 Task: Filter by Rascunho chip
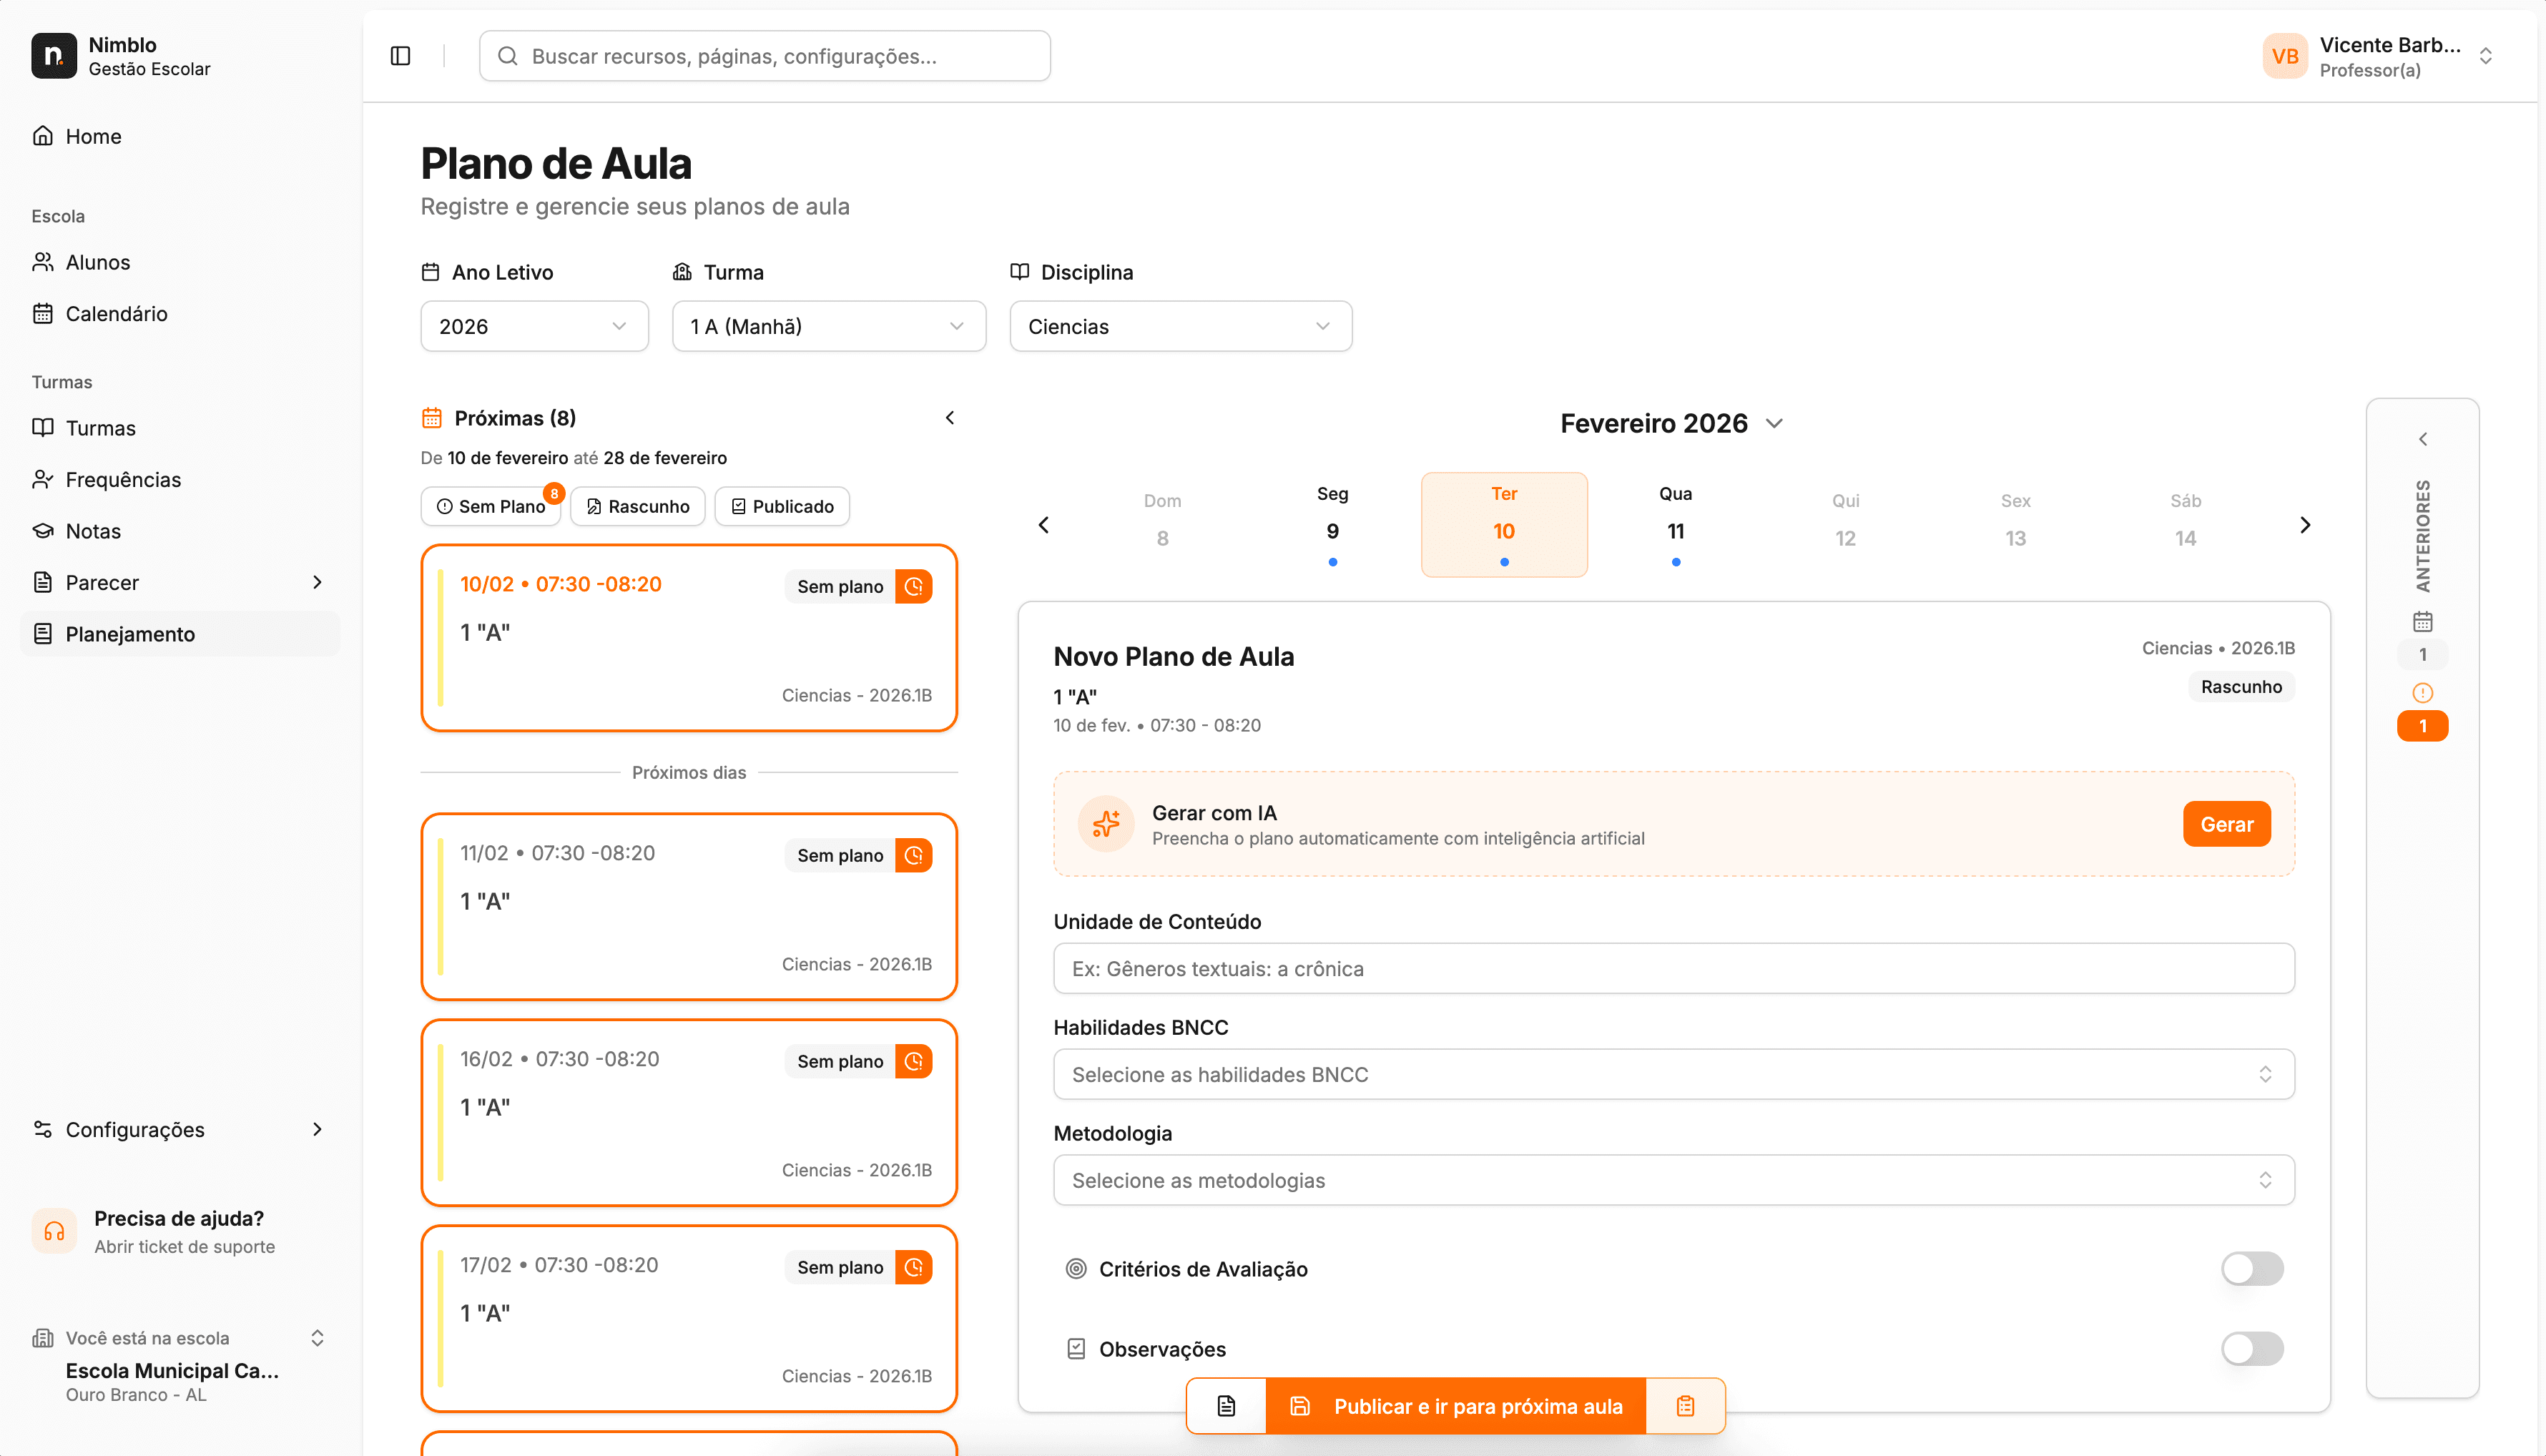637,507
